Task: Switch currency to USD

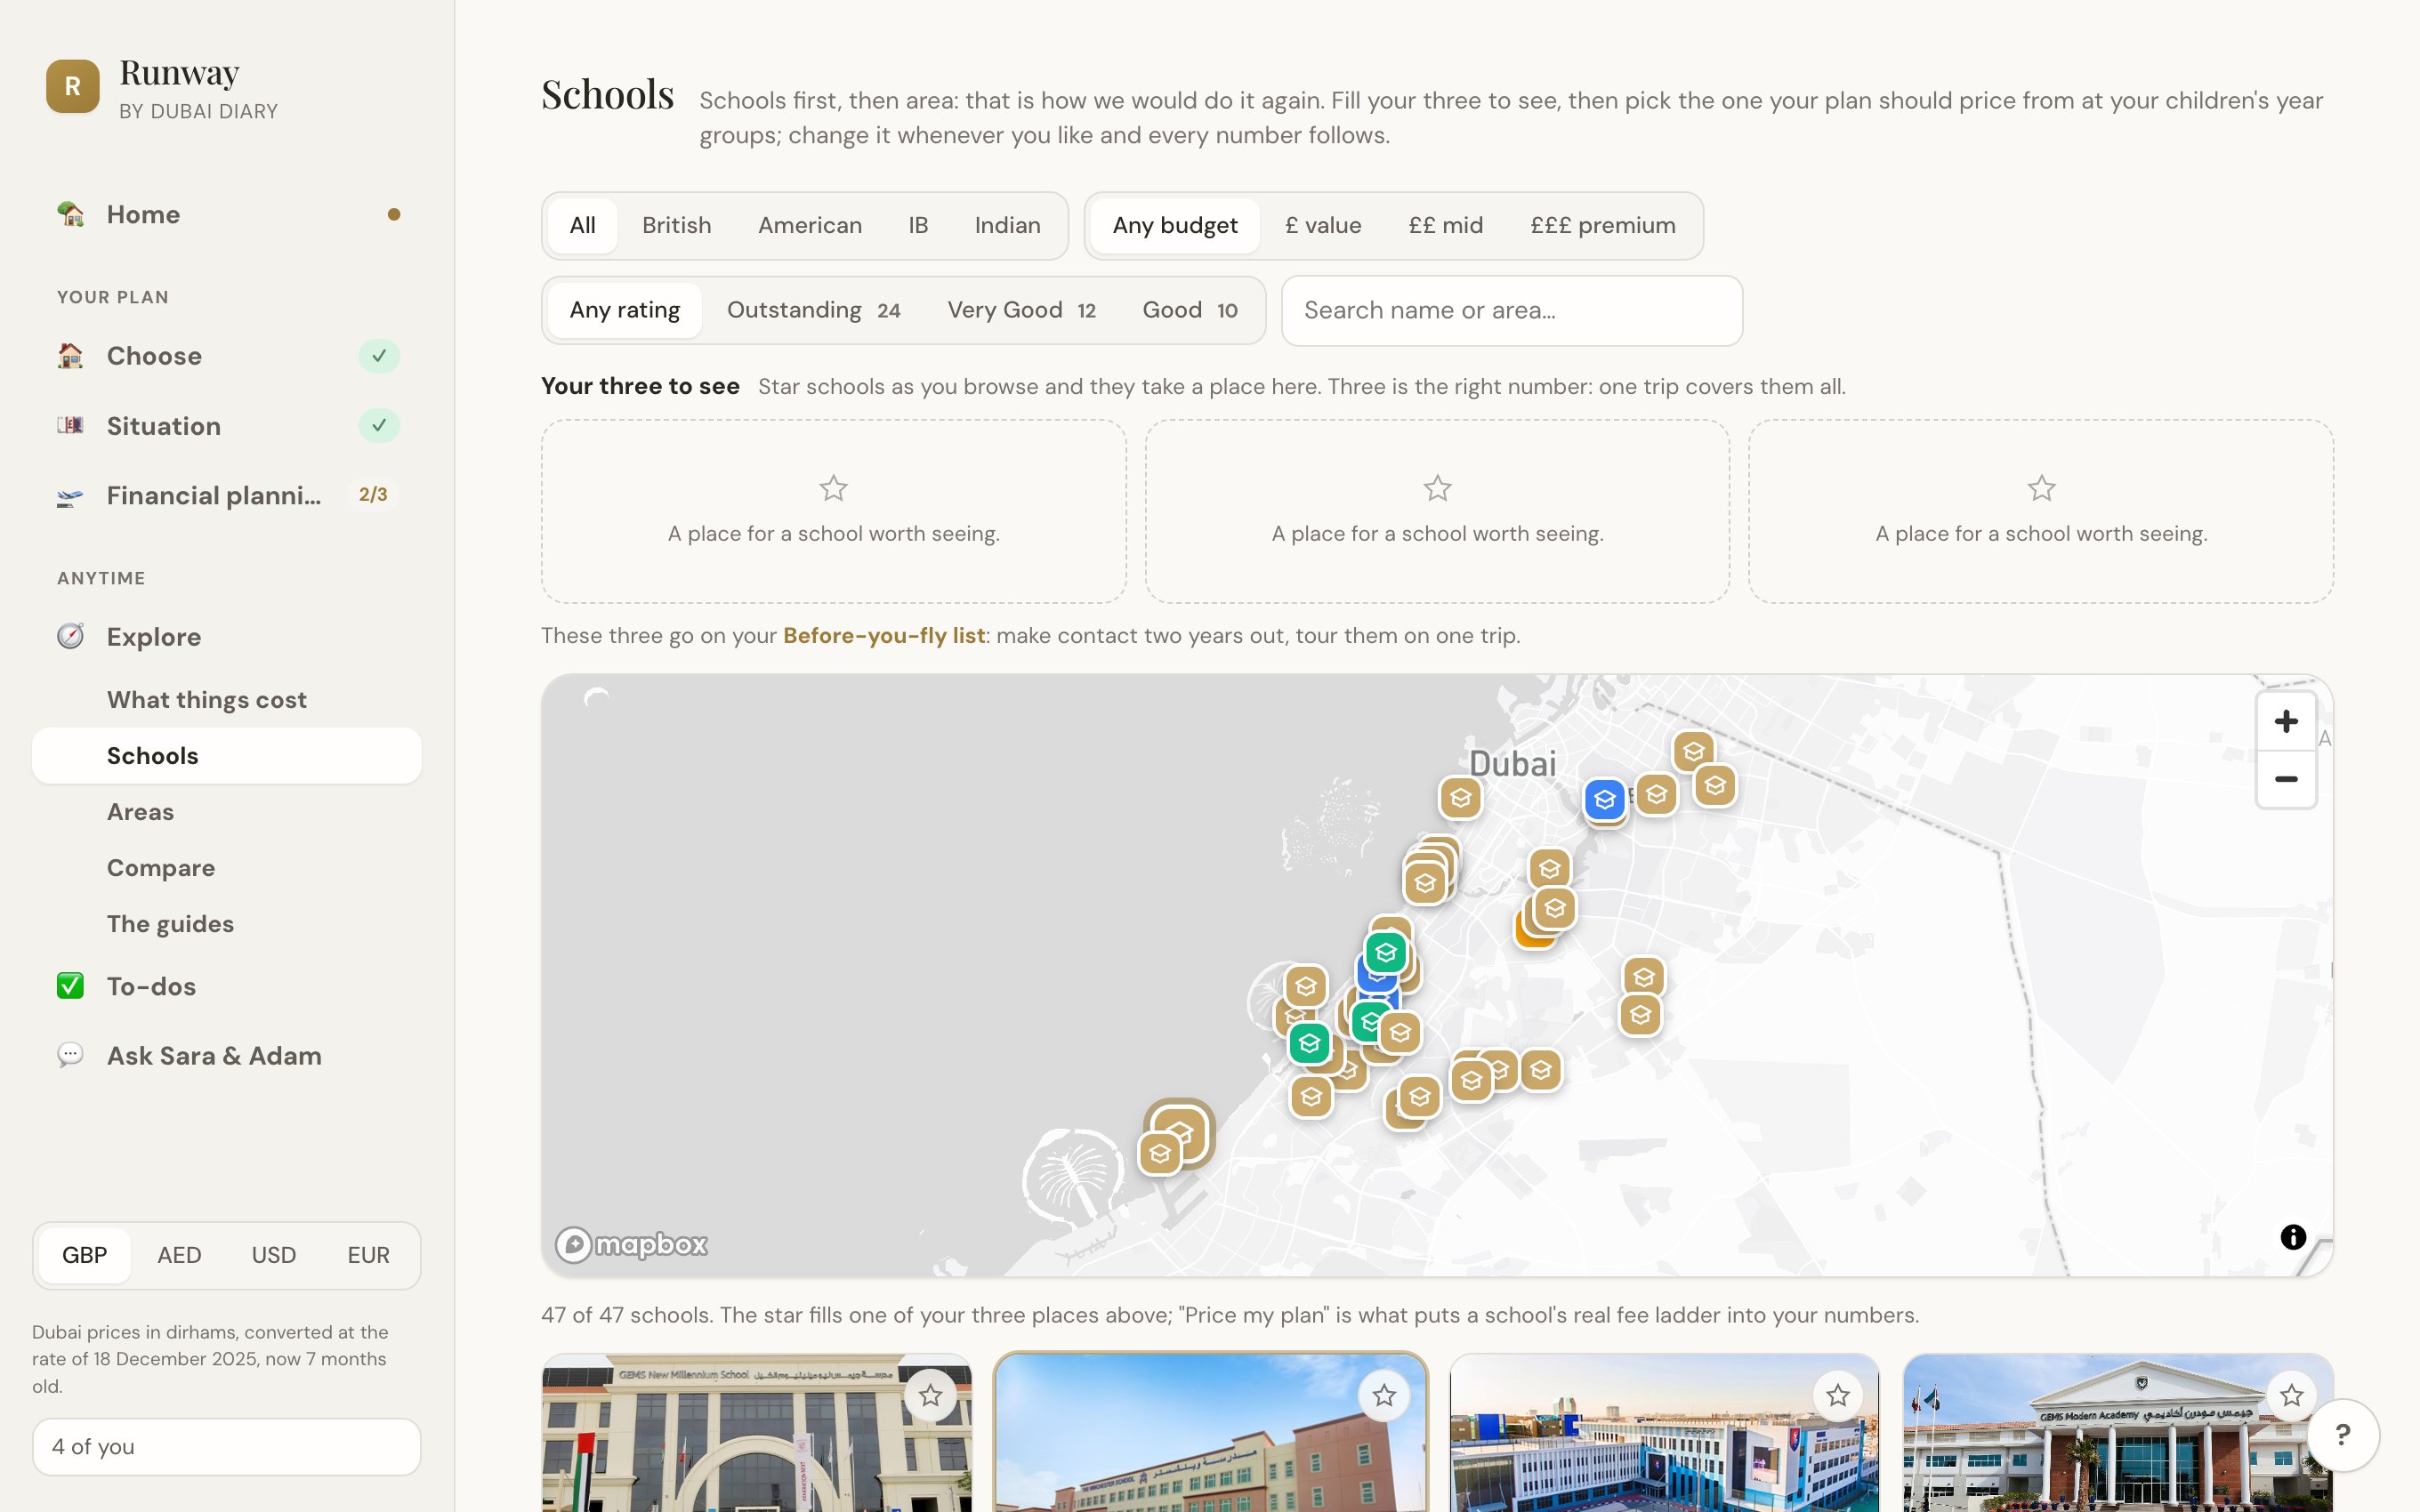Action: pyautogui.click(x=273, y=1255)
